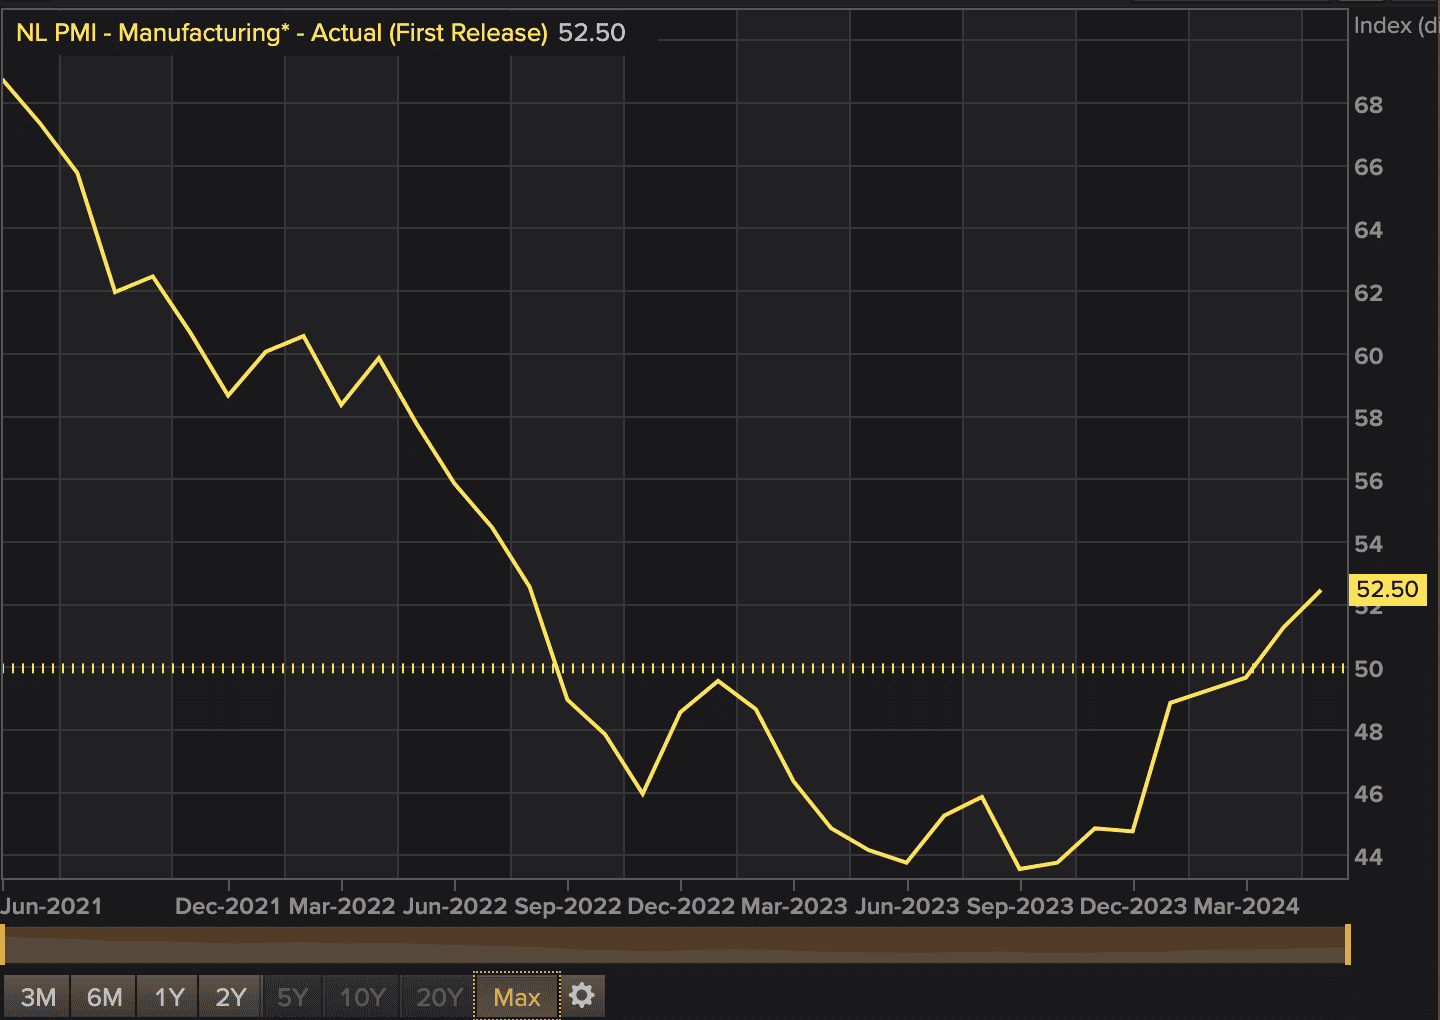Click the 54 y-axis label
The height and width of the screenshot is (1020, 1440).
[1368, 544]
